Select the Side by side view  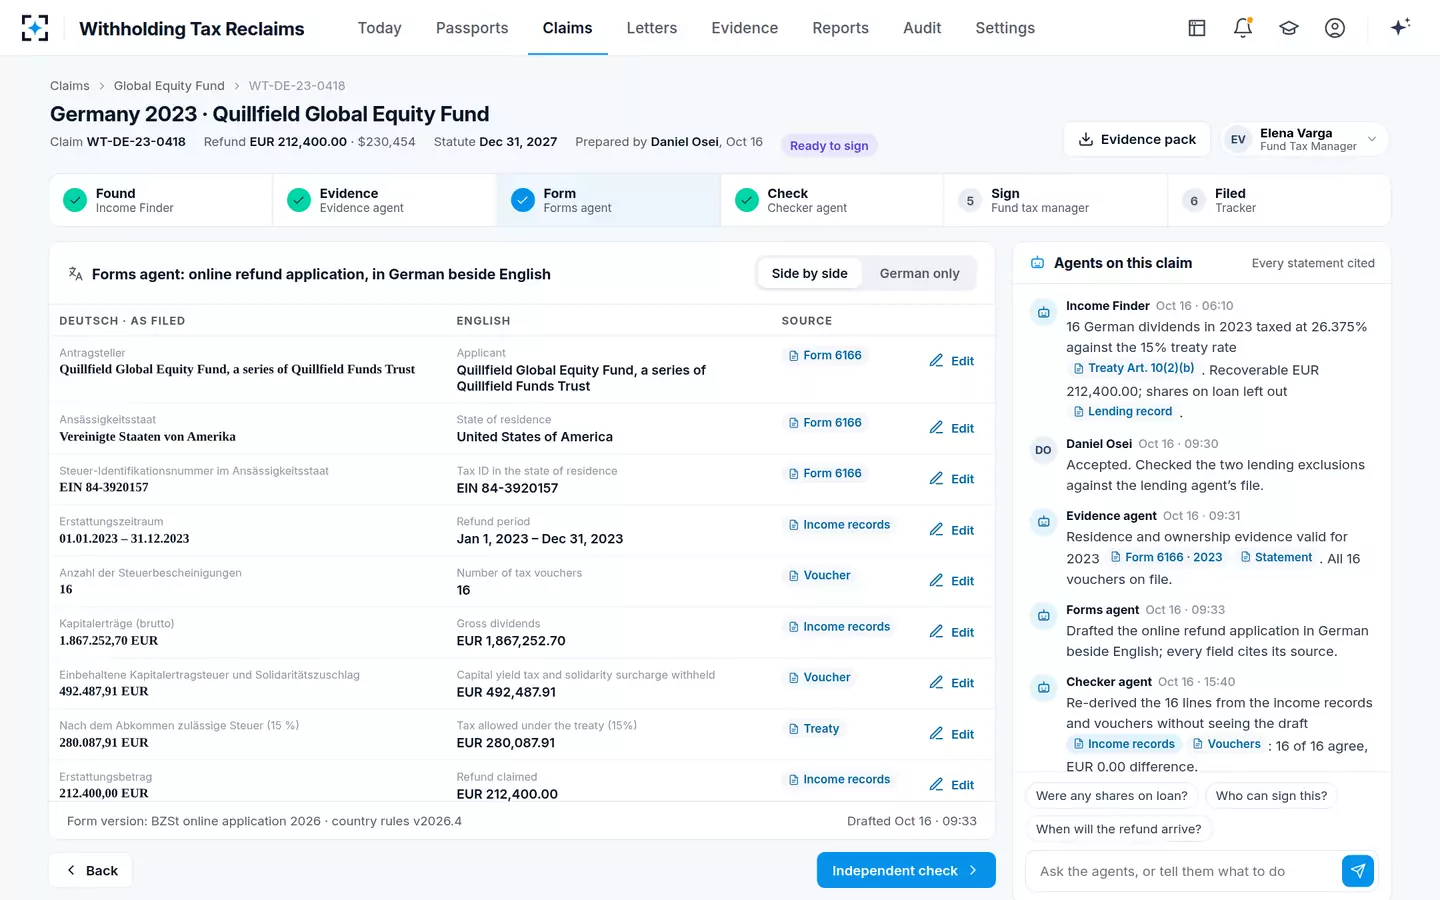tap(809, 274)
